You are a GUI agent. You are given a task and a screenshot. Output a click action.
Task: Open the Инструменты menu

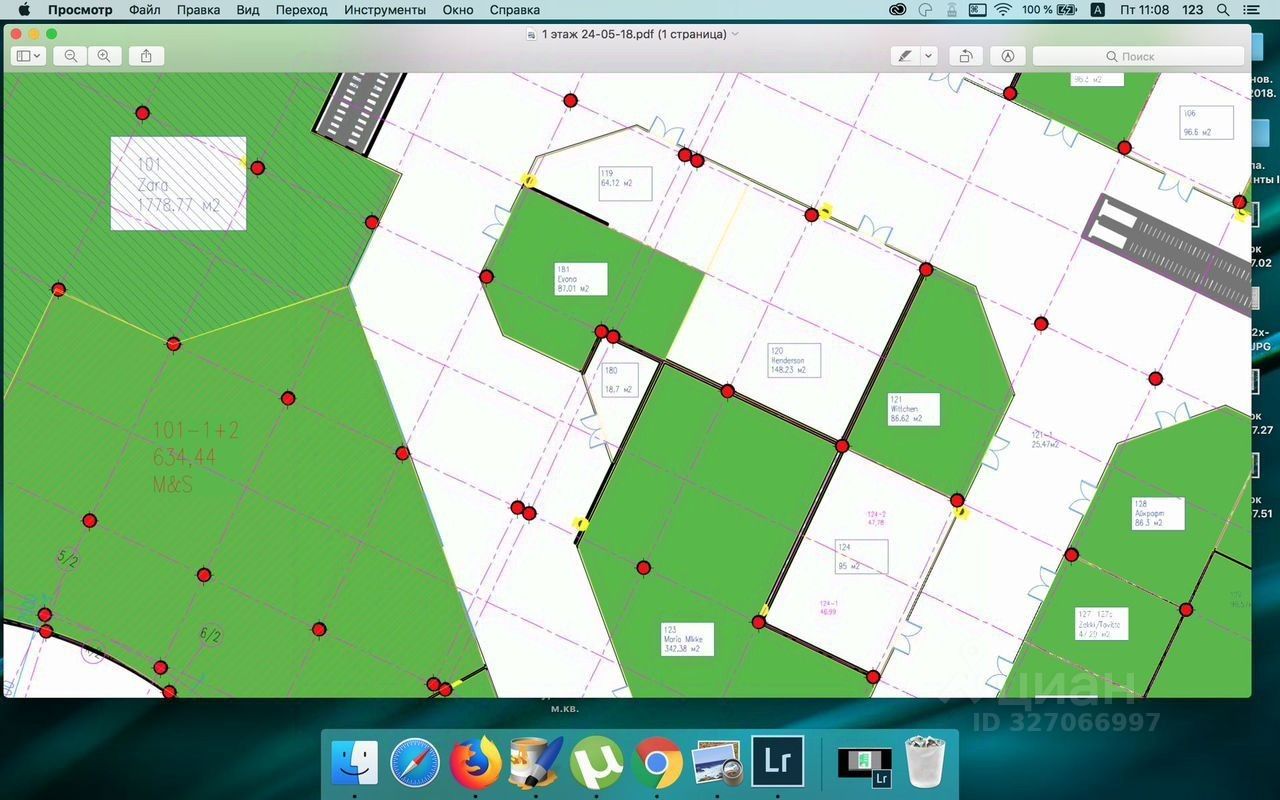[x=385, y=10]
